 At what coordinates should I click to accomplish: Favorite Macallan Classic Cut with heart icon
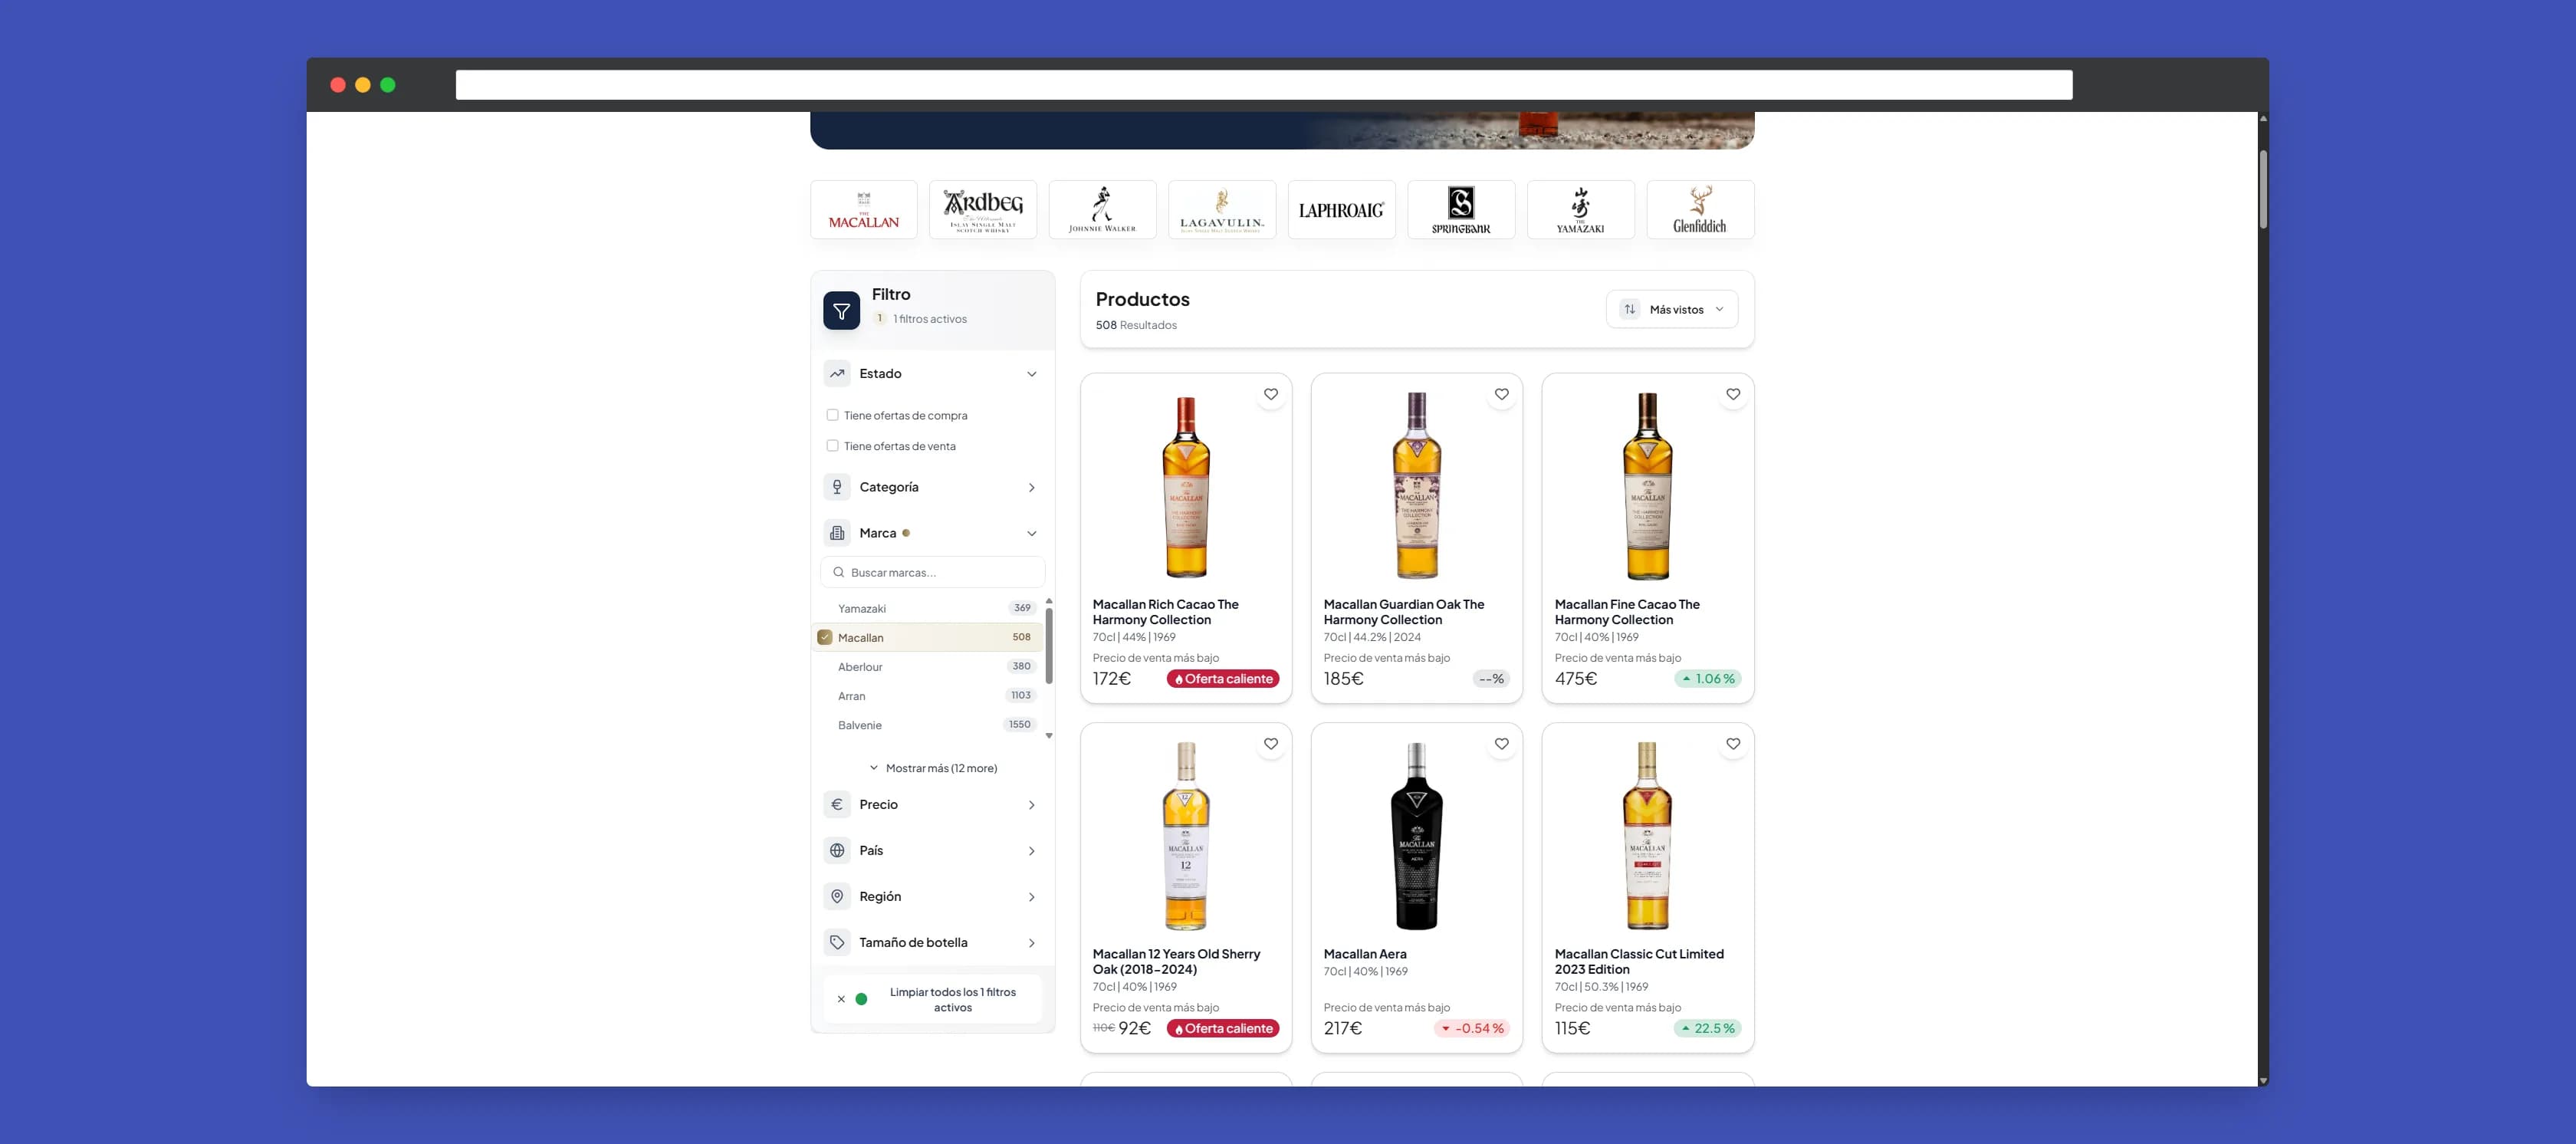(x=1733, y=744)
